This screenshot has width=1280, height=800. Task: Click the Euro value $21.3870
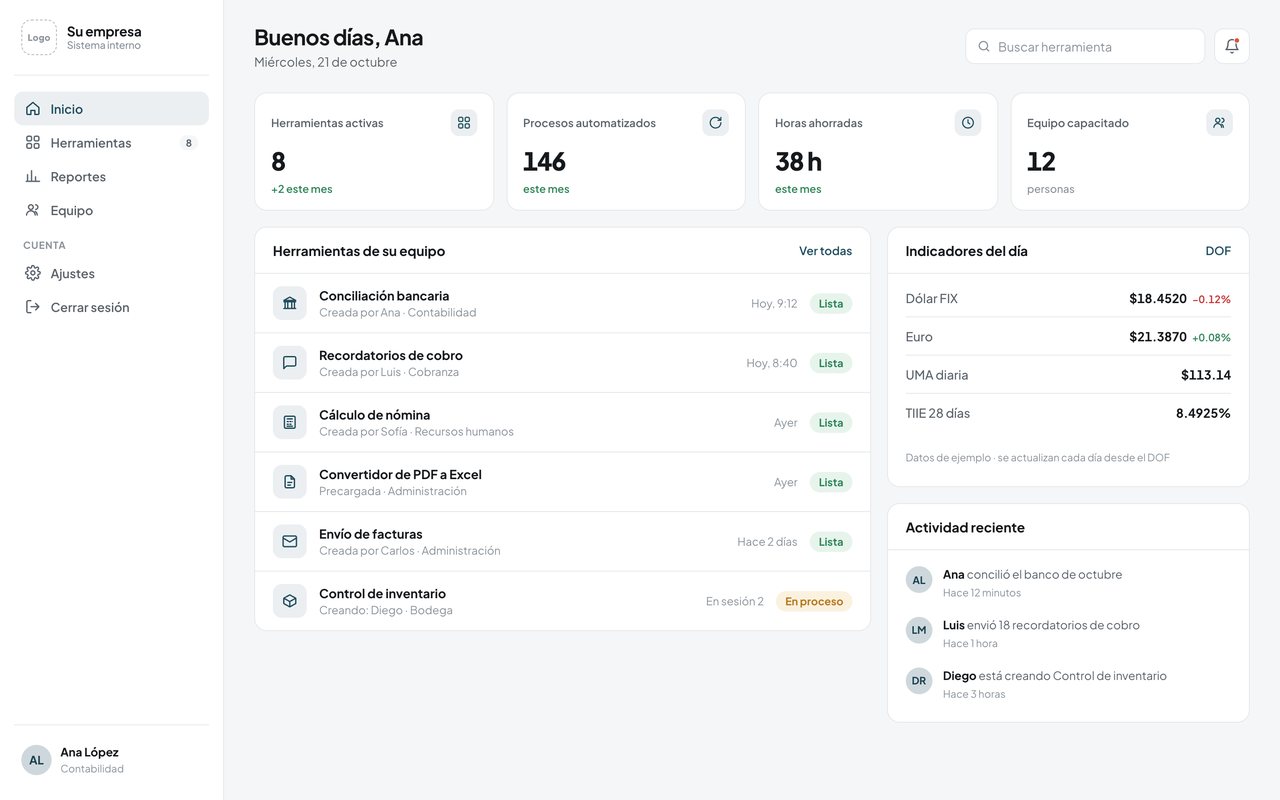1158,337
